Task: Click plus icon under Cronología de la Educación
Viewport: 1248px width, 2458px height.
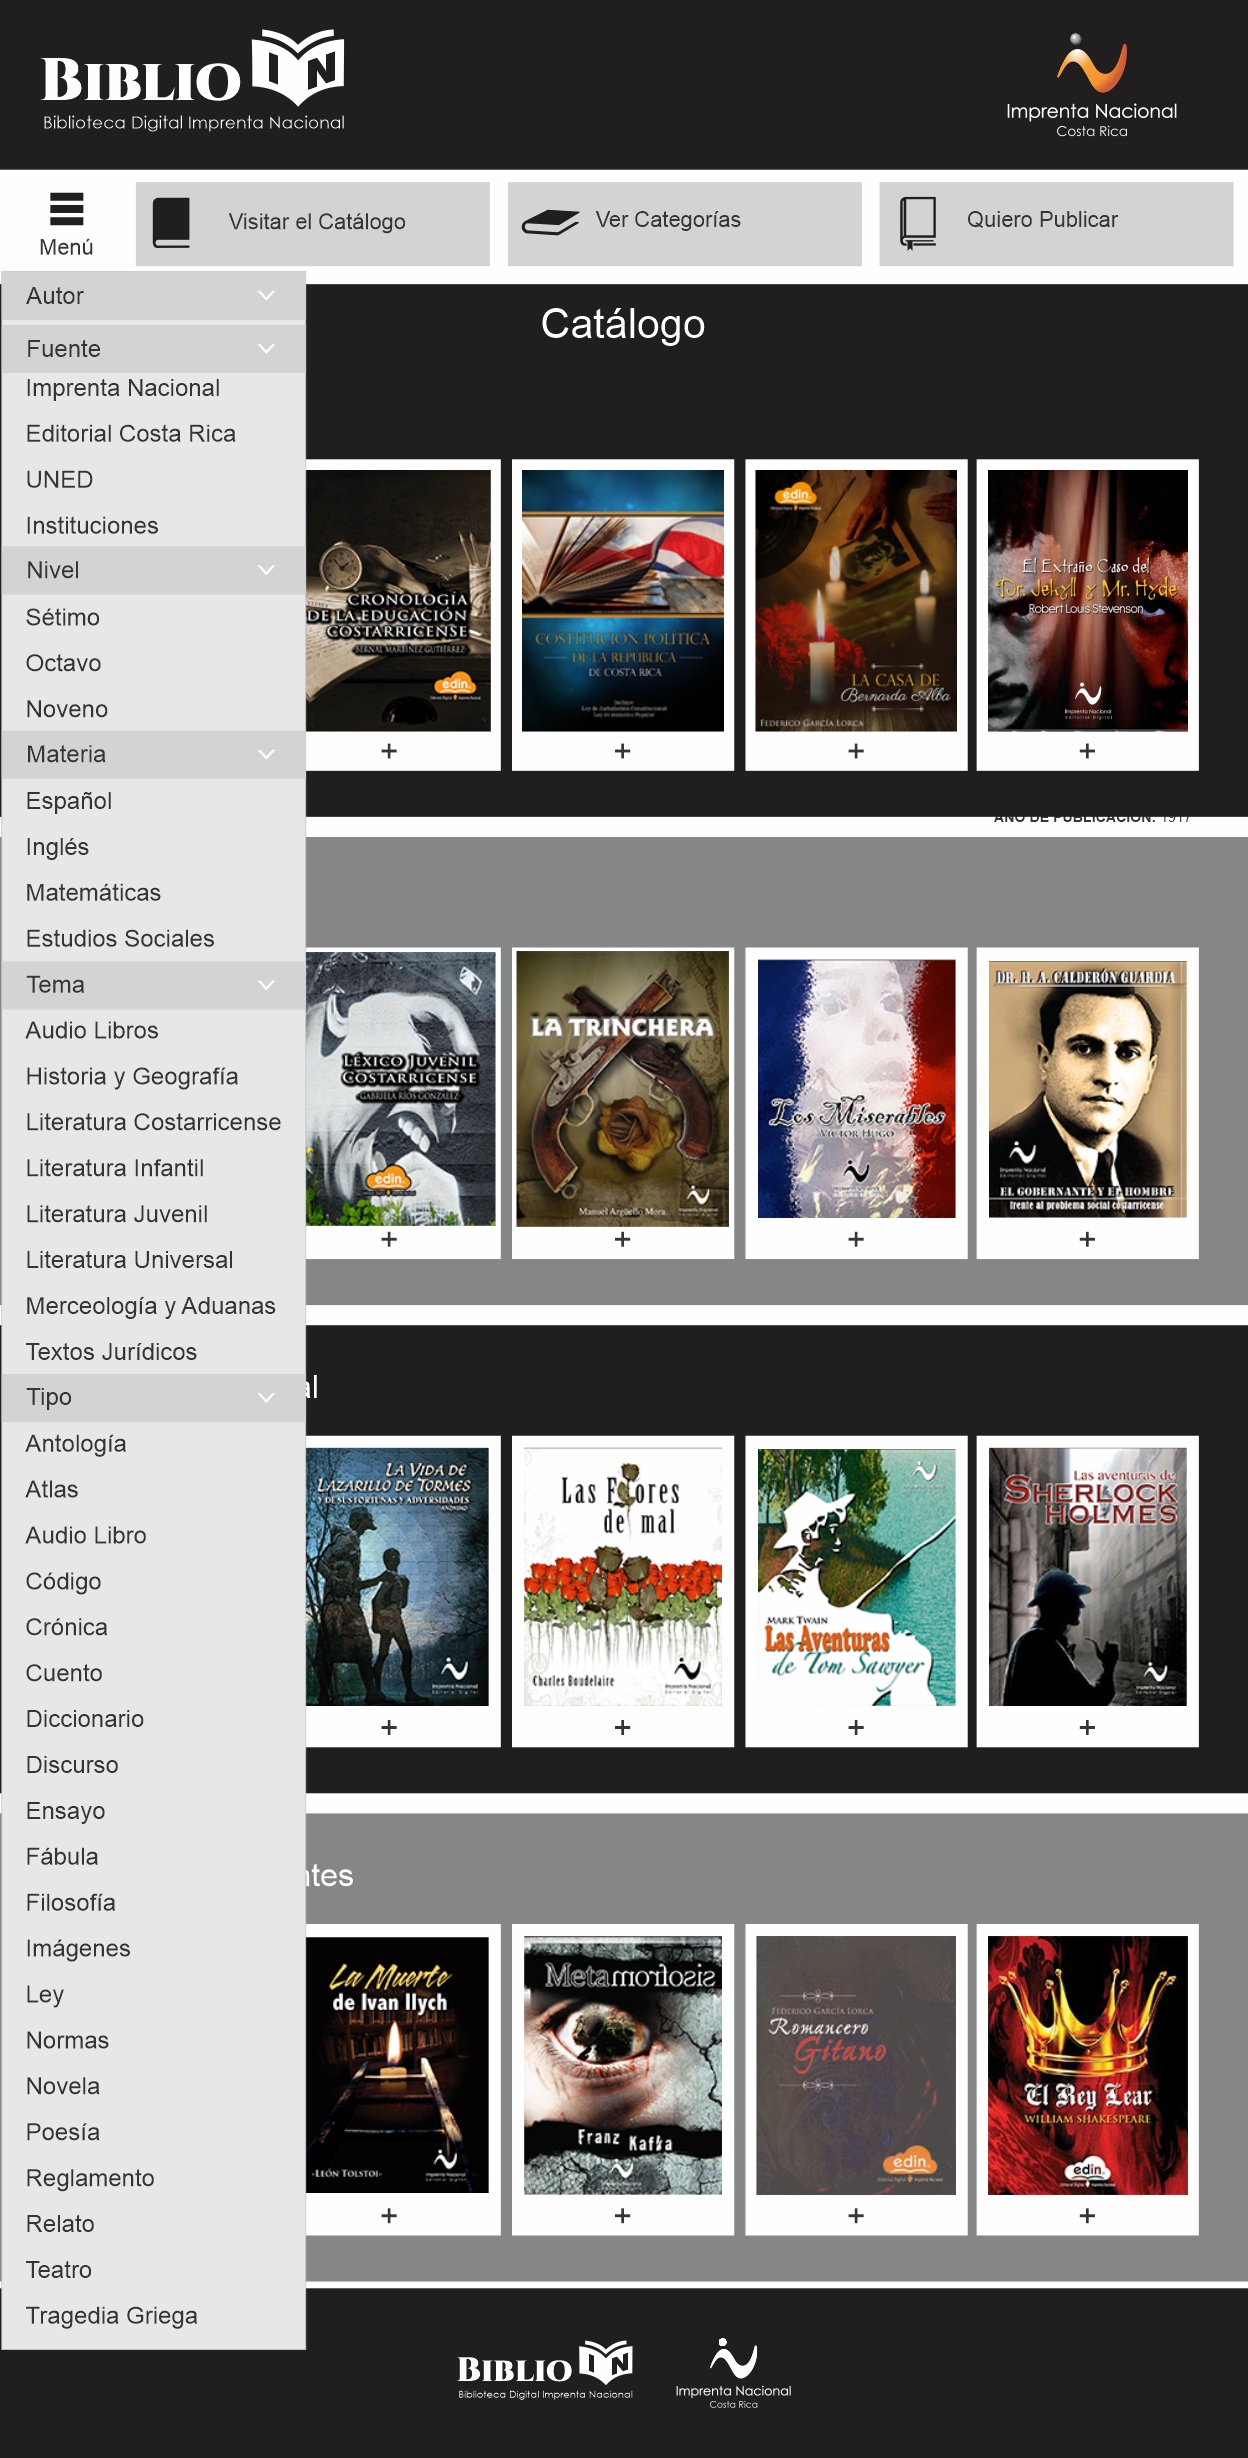Action: (x=389, y=751)
